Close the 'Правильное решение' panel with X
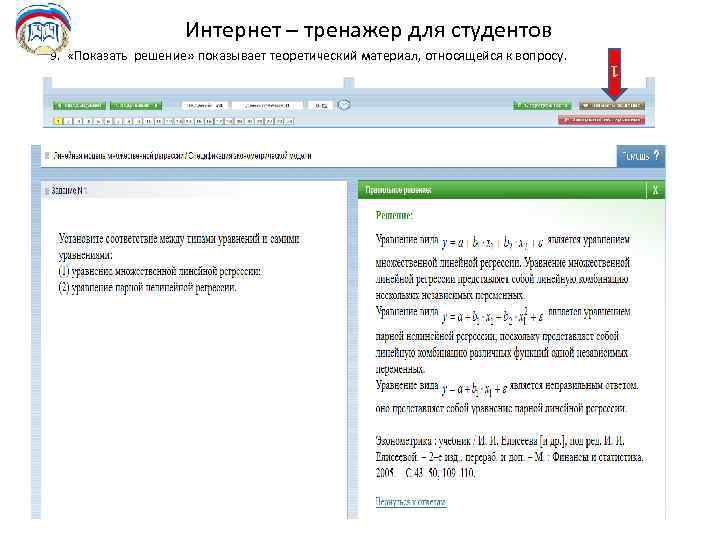This screenshot has height=540, width=720. [x=655, y=190]
